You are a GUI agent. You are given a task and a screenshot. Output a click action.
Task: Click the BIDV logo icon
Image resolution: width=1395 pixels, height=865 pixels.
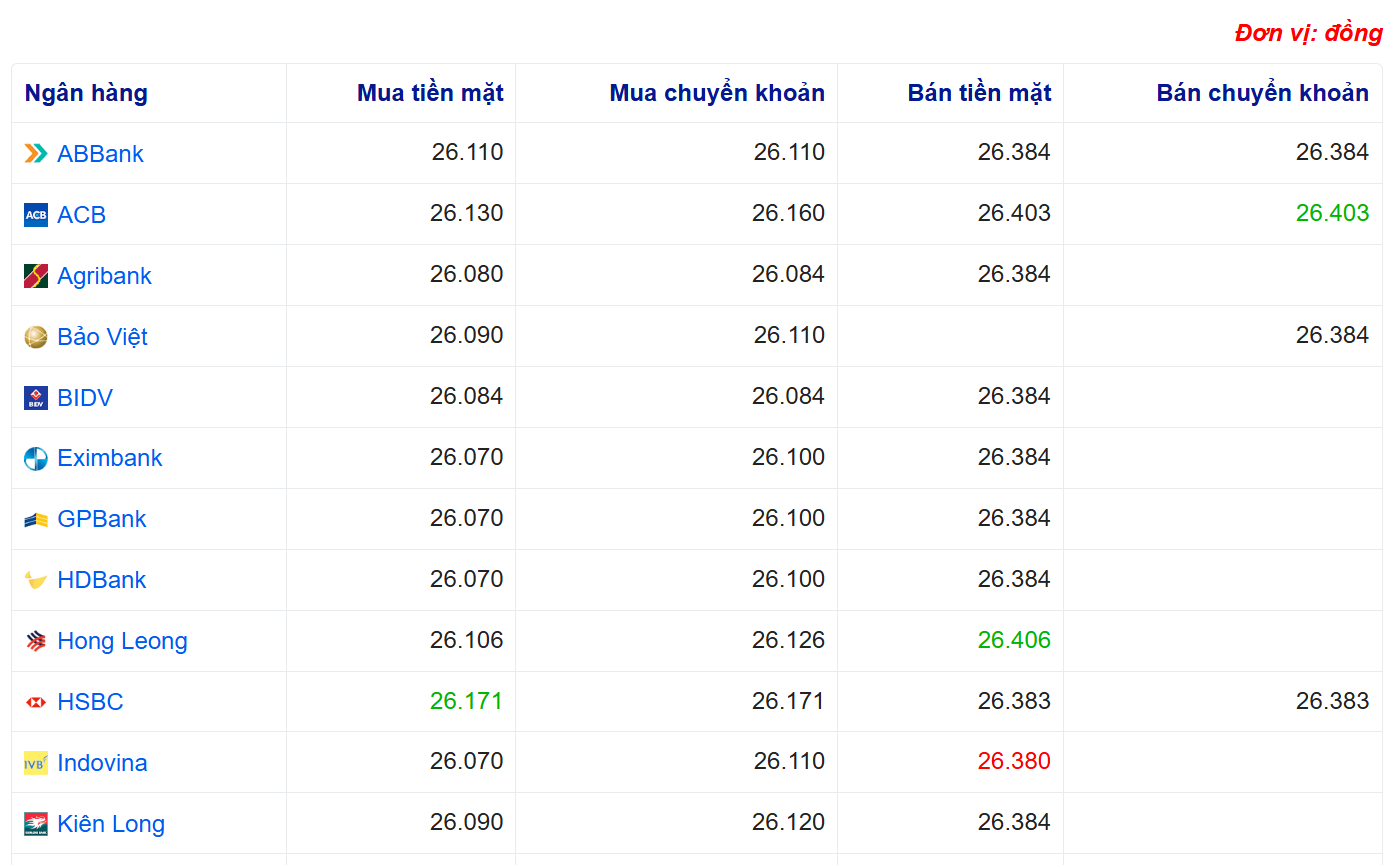pyautogui.click(x=36, y=398)
